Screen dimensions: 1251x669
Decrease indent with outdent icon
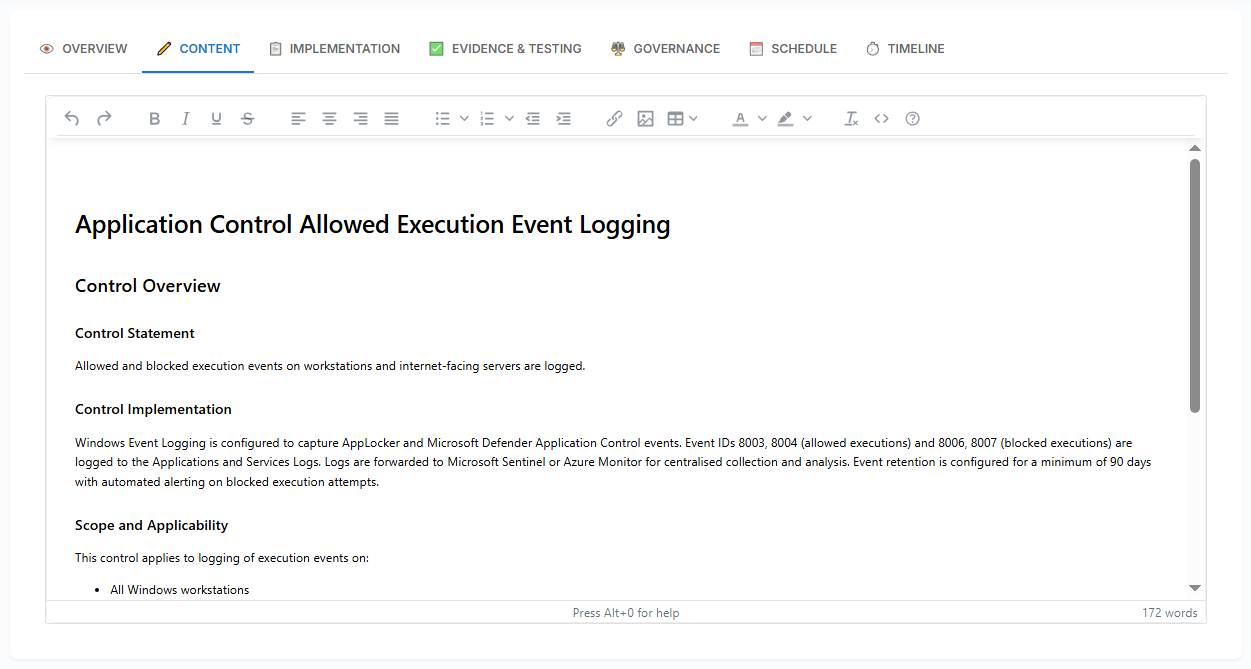pyautogui.click(x=533, y=118)
